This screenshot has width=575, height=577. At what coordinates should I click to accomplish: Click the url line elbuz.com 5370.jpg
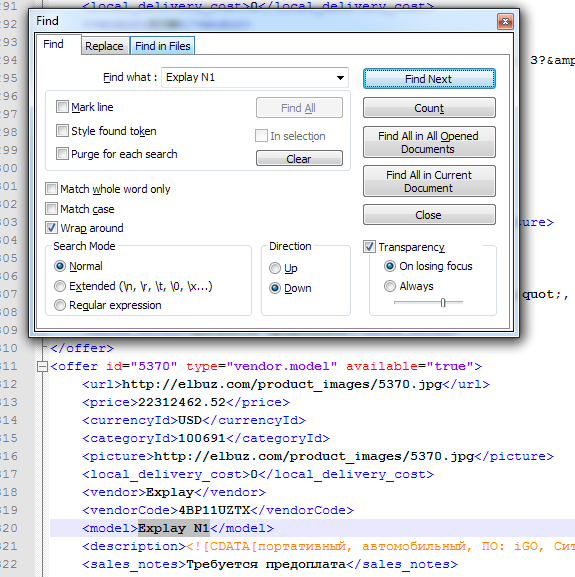click(x=286, y=384)
